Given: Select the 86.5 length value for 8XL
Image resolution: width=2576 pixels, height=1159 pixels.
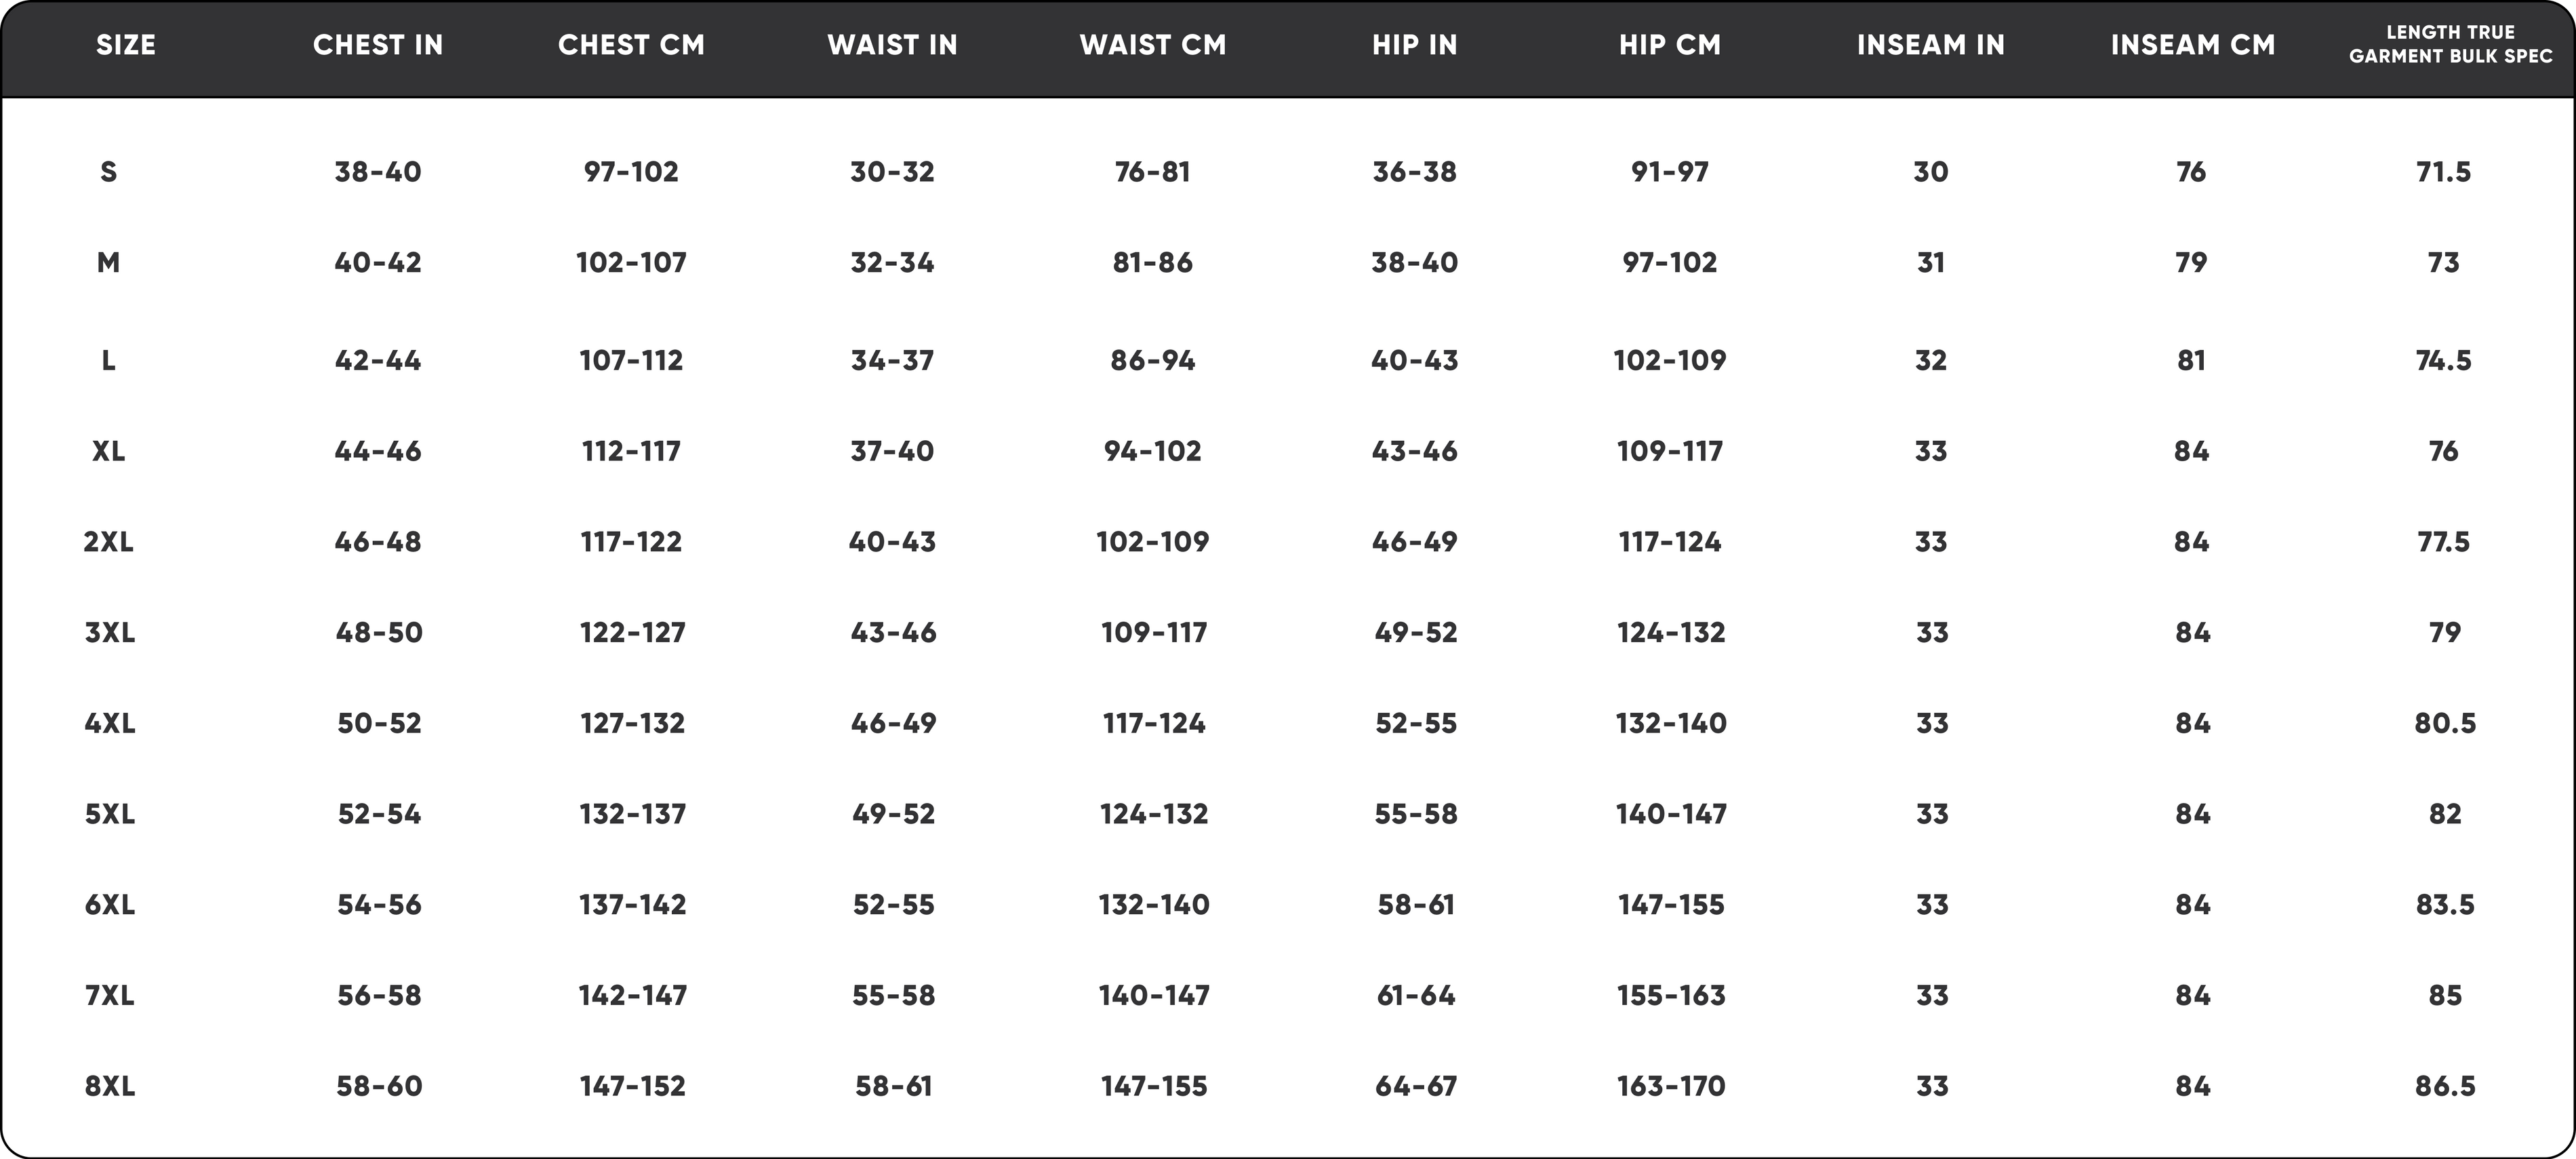Looking at the screenshot, I should click(x=2445, y=1086).
